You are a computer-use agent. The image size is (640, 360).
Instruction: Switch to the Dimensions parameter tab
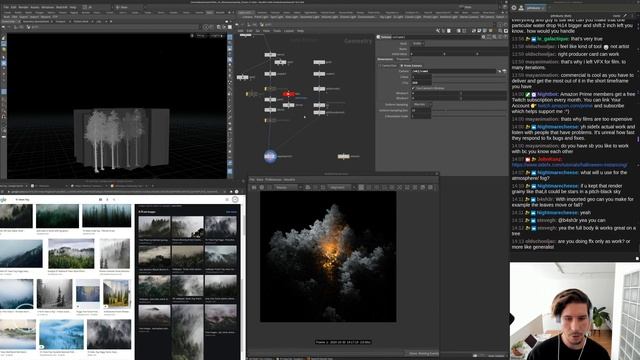[x=385, y=59]
